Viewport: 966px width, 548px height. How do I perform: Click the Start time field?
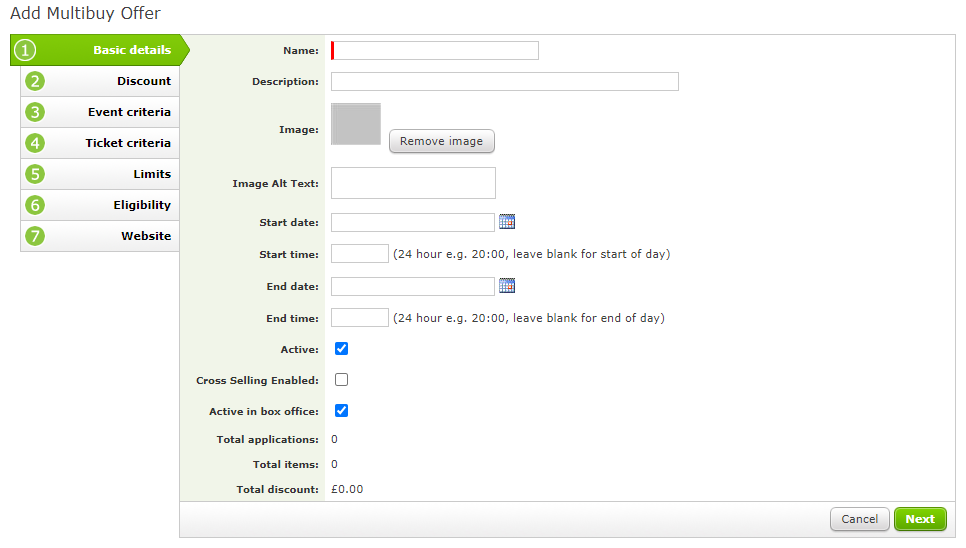click(x=360, y=254)
